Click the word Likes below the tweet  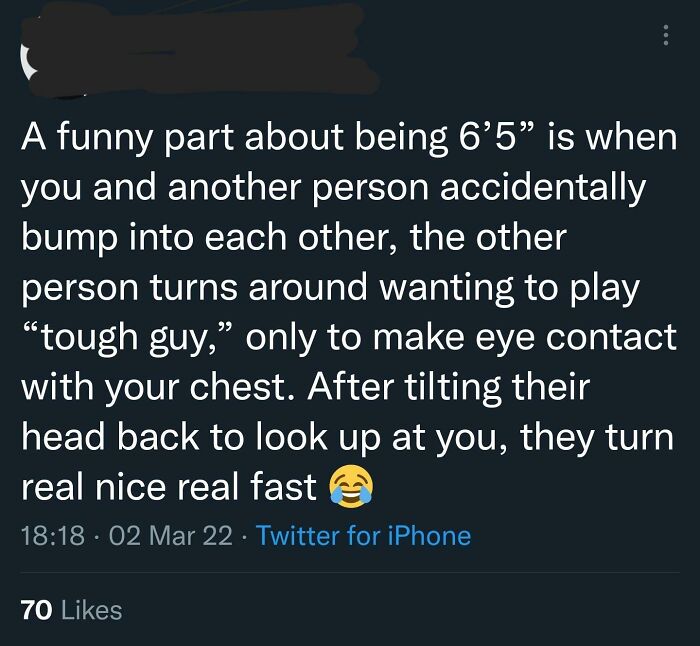[90, 609]
